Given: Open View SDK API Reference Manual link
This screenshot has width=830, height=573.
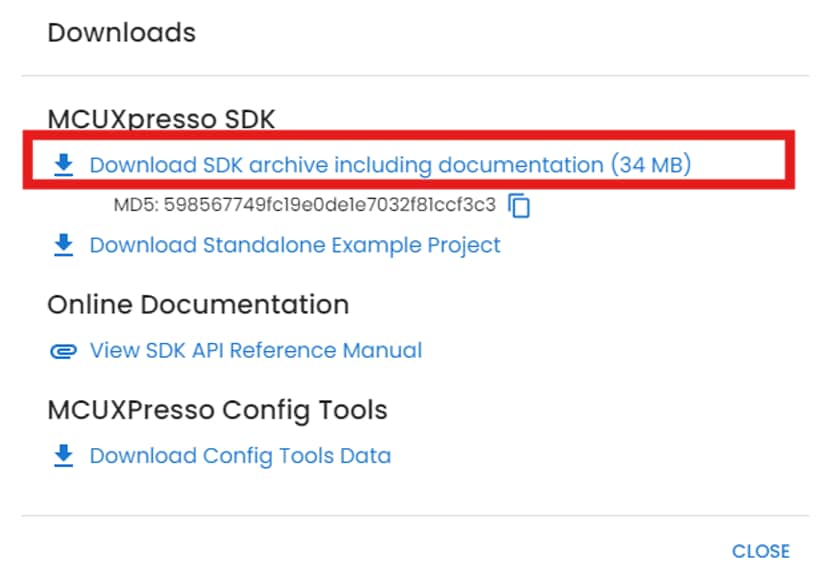Looking at the screenshot, I should [255, 351].
